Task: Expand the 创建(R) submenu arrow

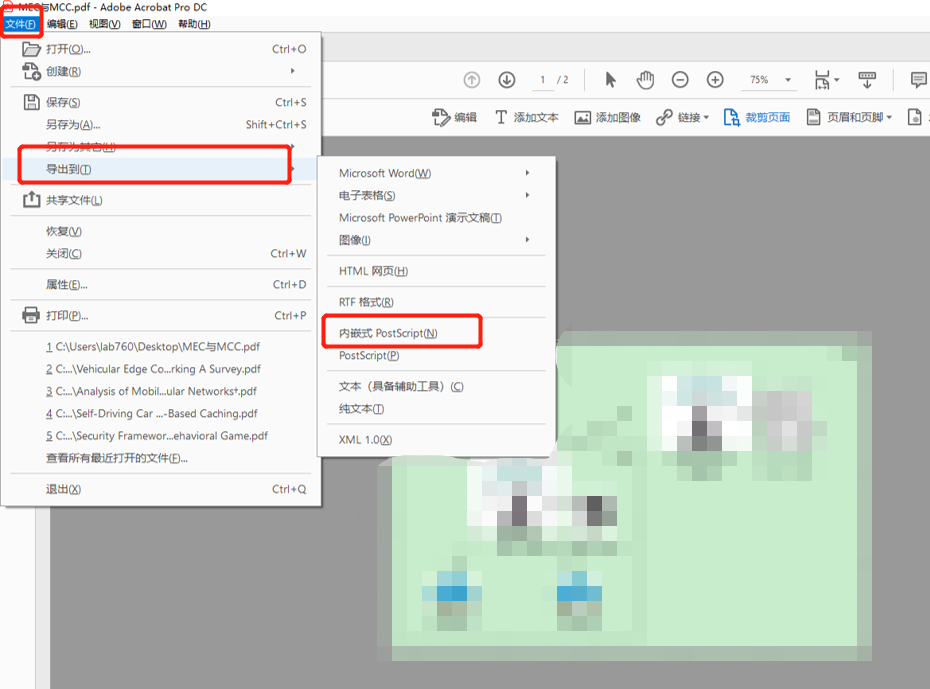Action: (292, 71)
